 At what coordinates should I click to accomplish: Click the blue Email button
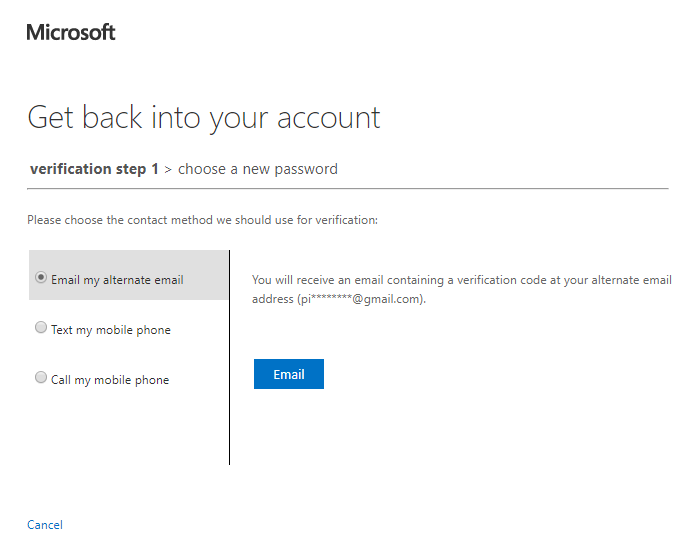click(x=289, y=374)
